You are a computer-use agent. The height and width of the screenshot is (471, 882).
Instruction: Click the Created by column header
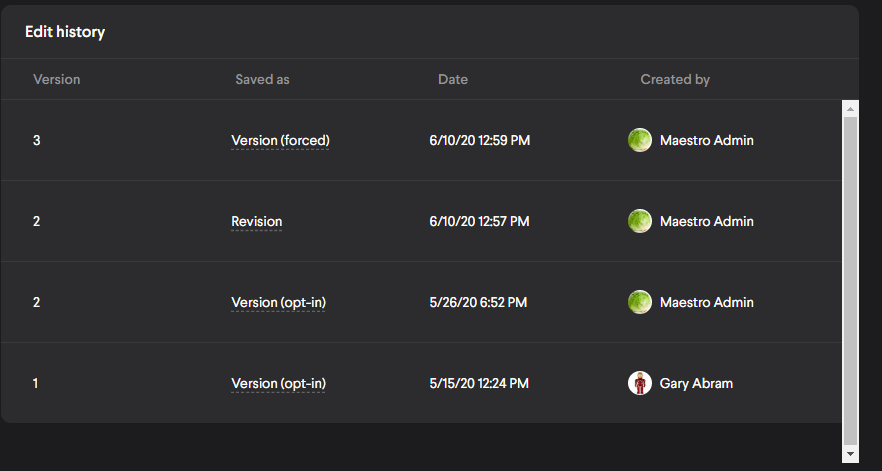[x=675, y=79]
